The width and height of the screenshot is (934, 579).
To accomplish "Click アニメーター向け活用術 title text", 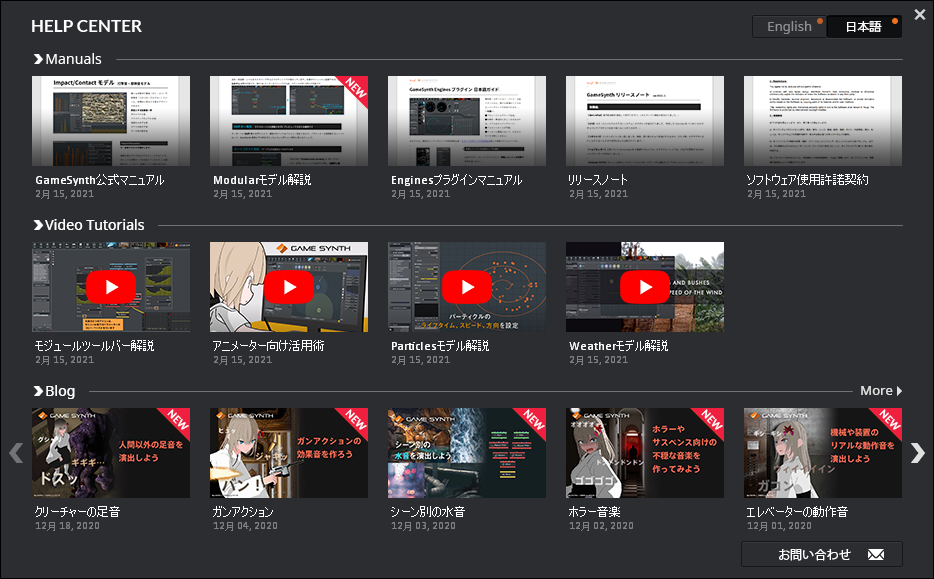I will coord(269,346).
